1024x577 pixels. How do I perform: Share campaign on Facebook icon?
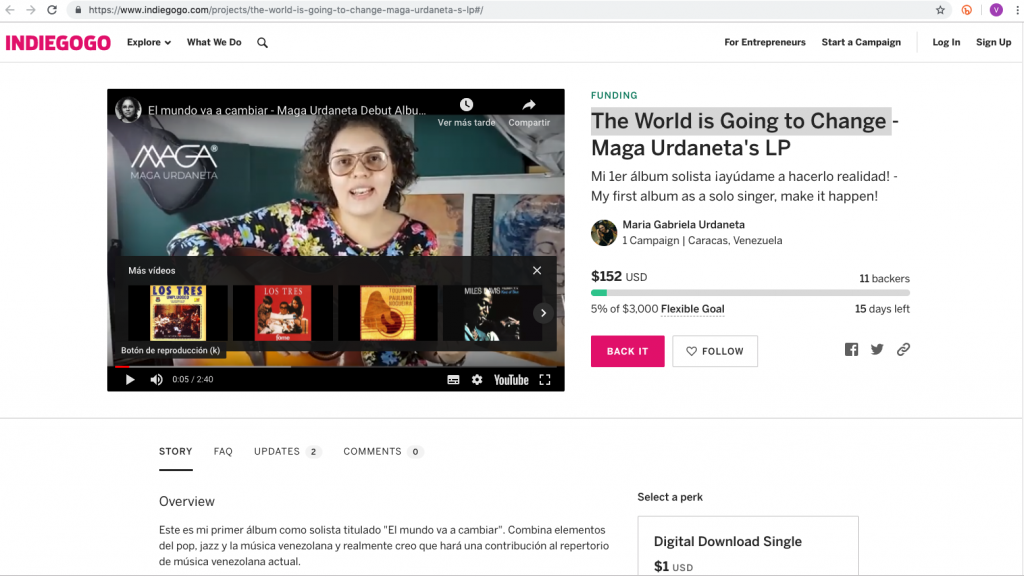point(851,350)
